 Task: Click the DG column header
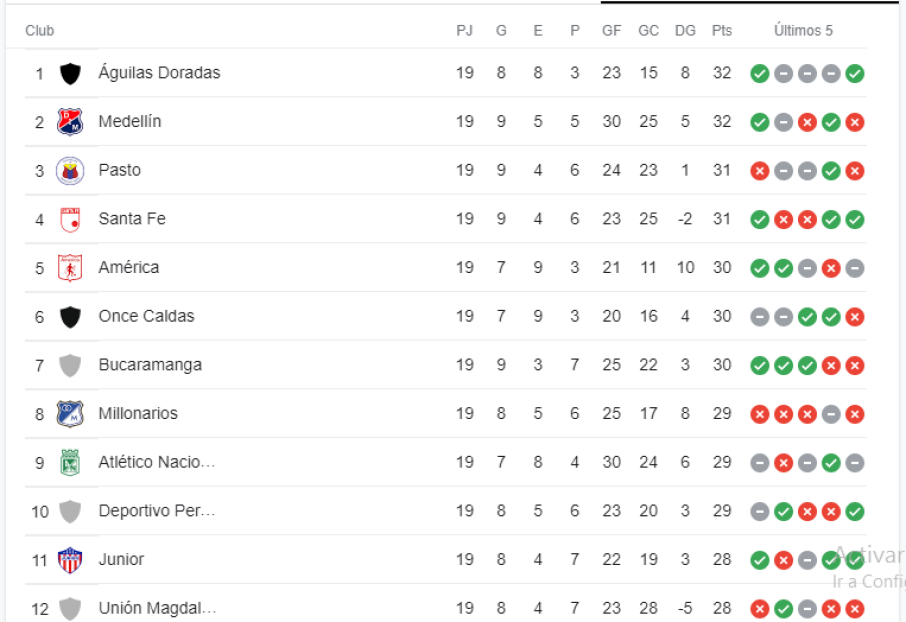pyautogui.click(x=685, y=31)
